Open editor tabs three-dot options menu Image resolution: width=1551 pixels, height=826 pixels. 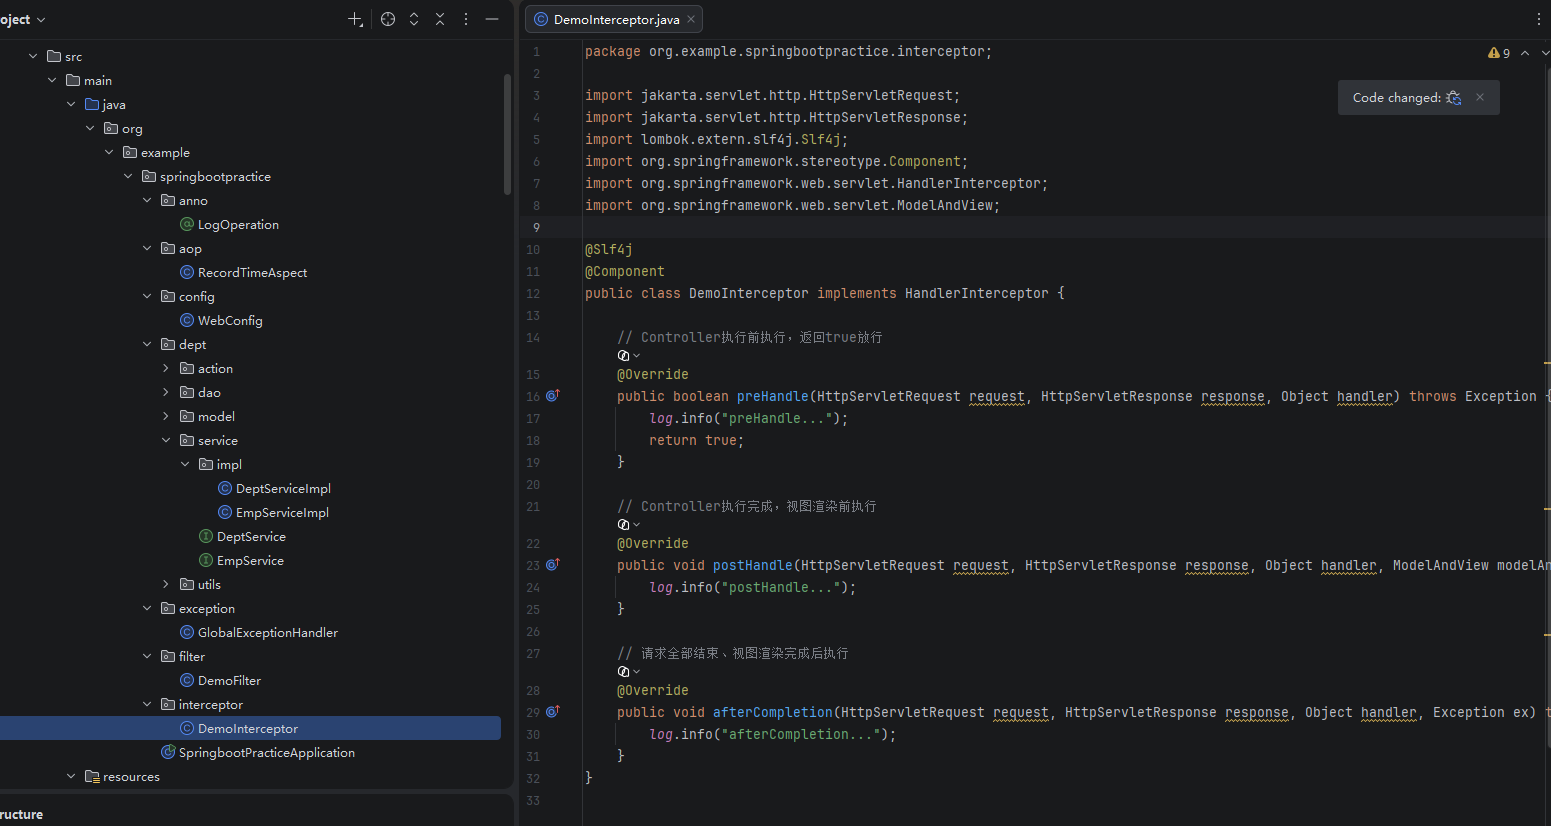[1538, 19]
